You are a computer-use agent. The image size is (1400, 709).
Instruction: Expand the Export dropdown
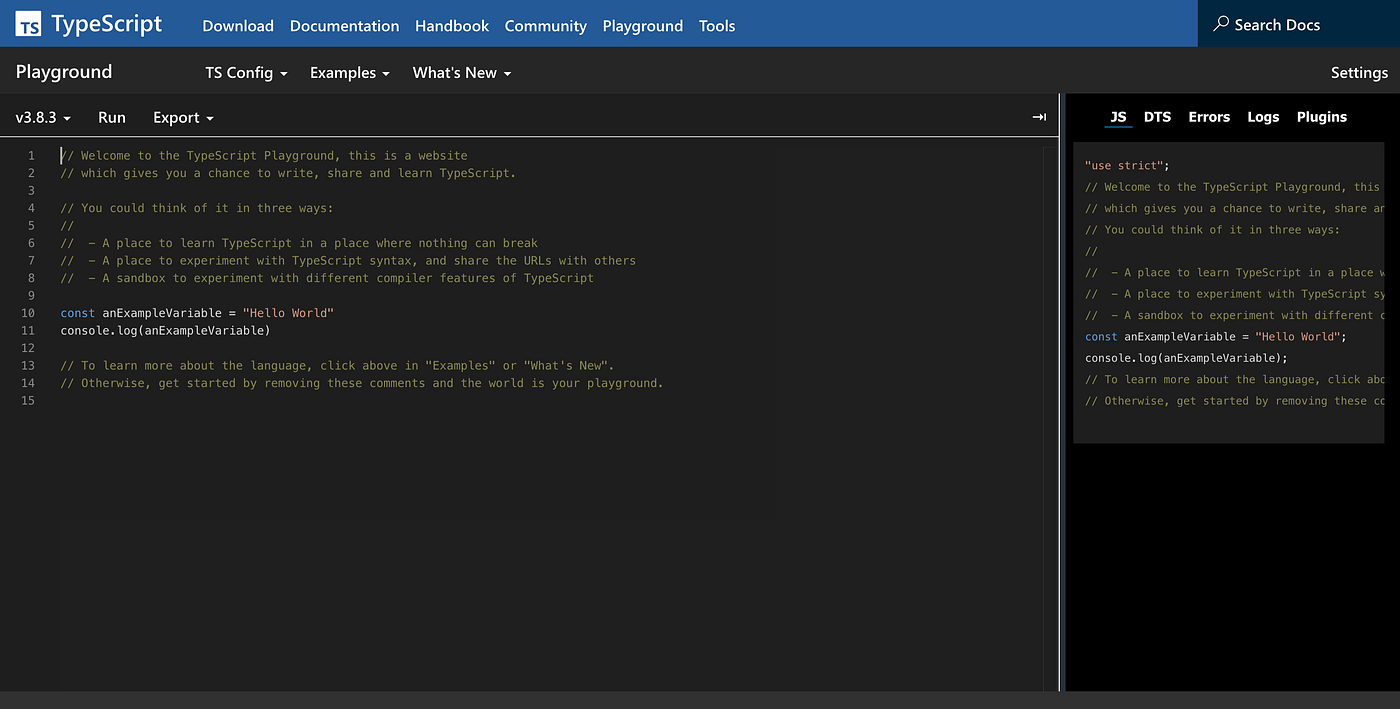click(182, 117)
